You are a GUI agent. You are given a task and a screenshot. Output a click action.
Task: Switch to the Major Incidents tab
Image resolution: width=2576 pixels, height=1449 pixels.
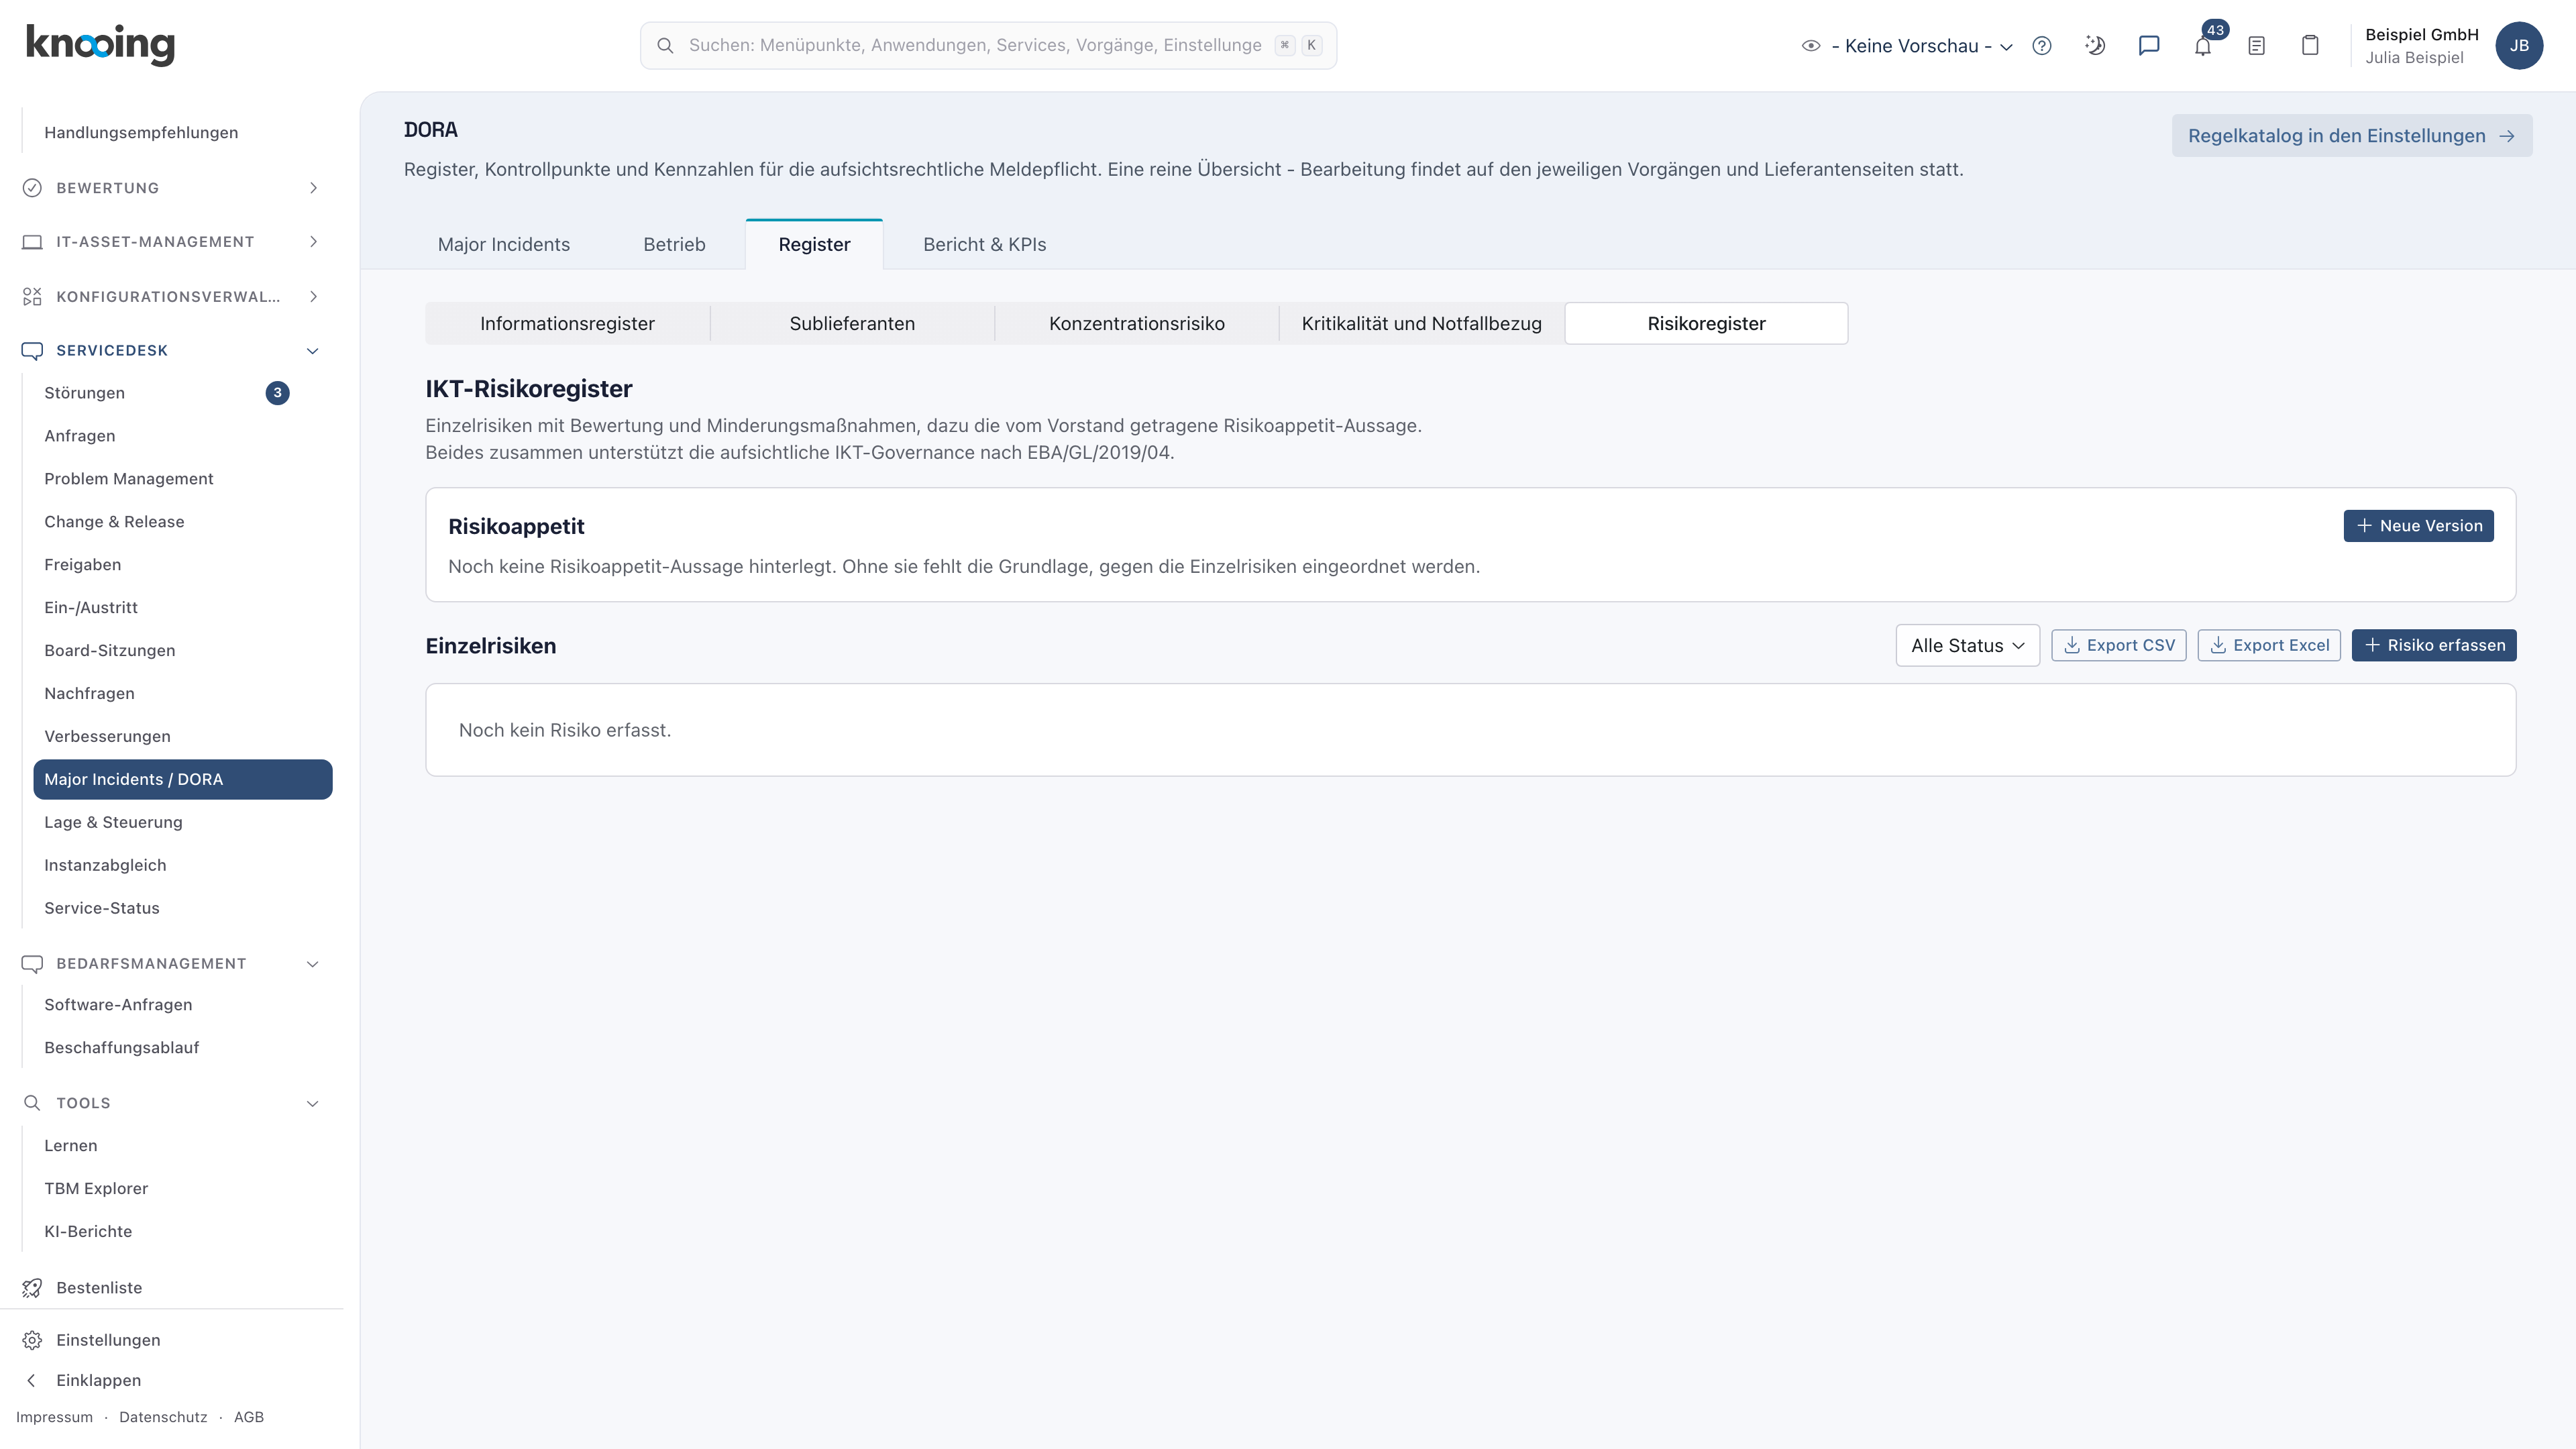coord(504,245)
